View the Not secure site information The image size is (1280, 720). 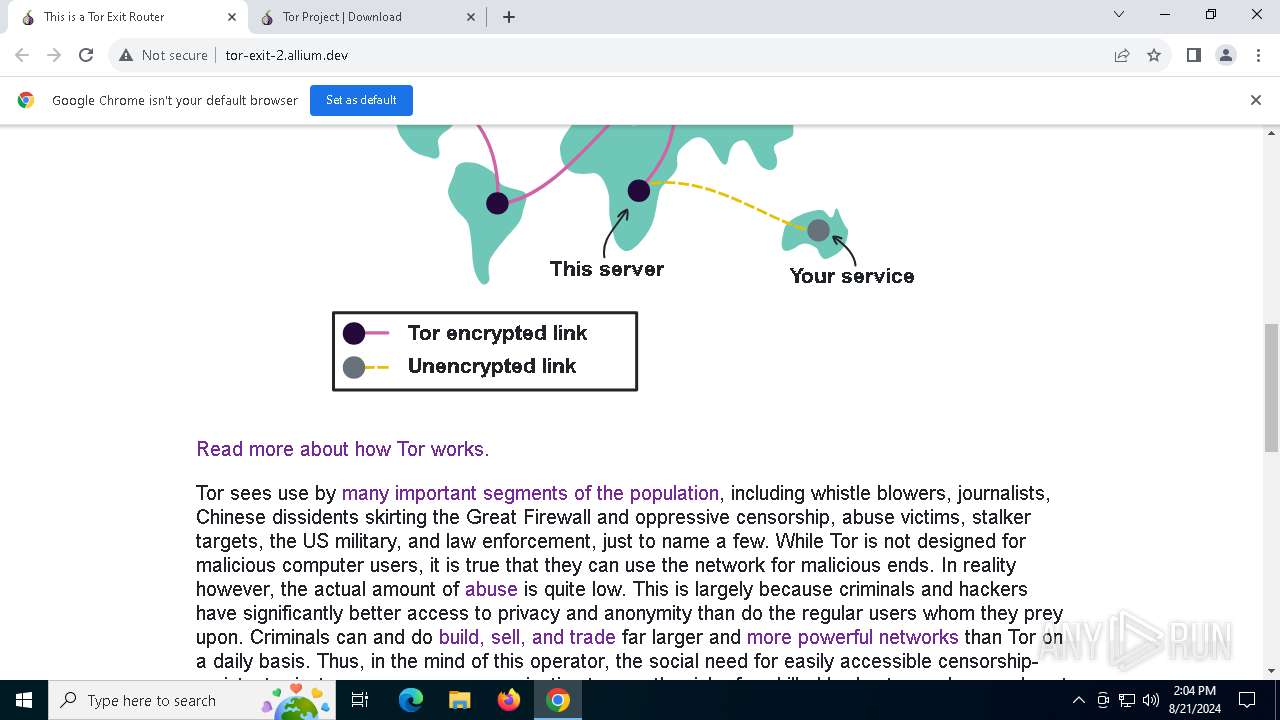pyautogui.click(x=163, y=55)
